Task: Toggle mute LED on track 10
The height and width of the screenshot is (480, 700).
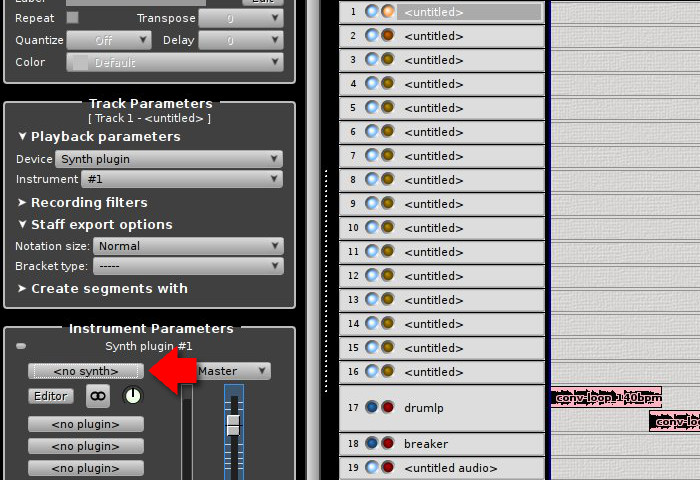Action: (x=371, y=227)
